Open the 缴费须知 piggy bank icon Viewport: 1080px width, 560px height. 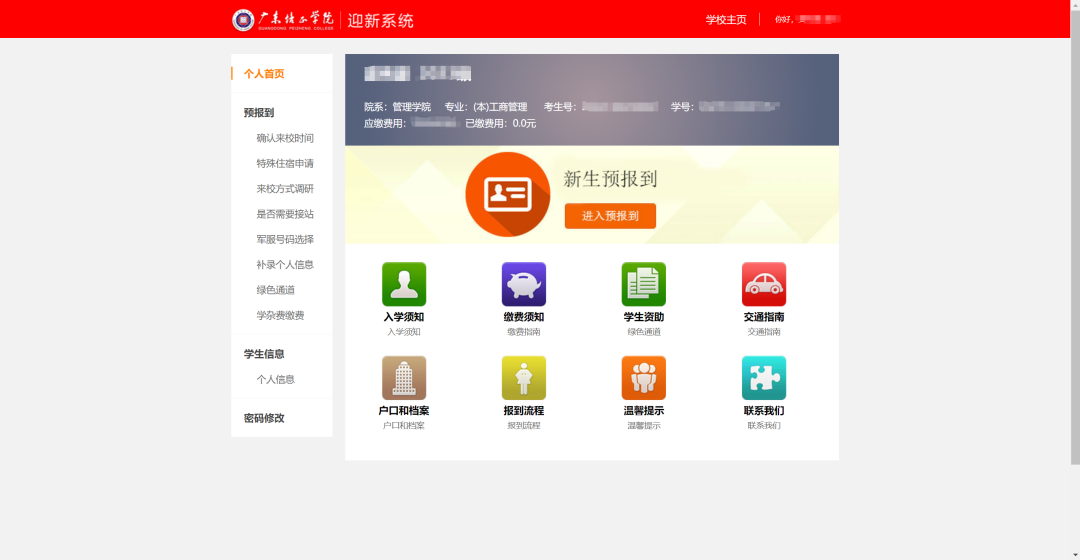523,284
